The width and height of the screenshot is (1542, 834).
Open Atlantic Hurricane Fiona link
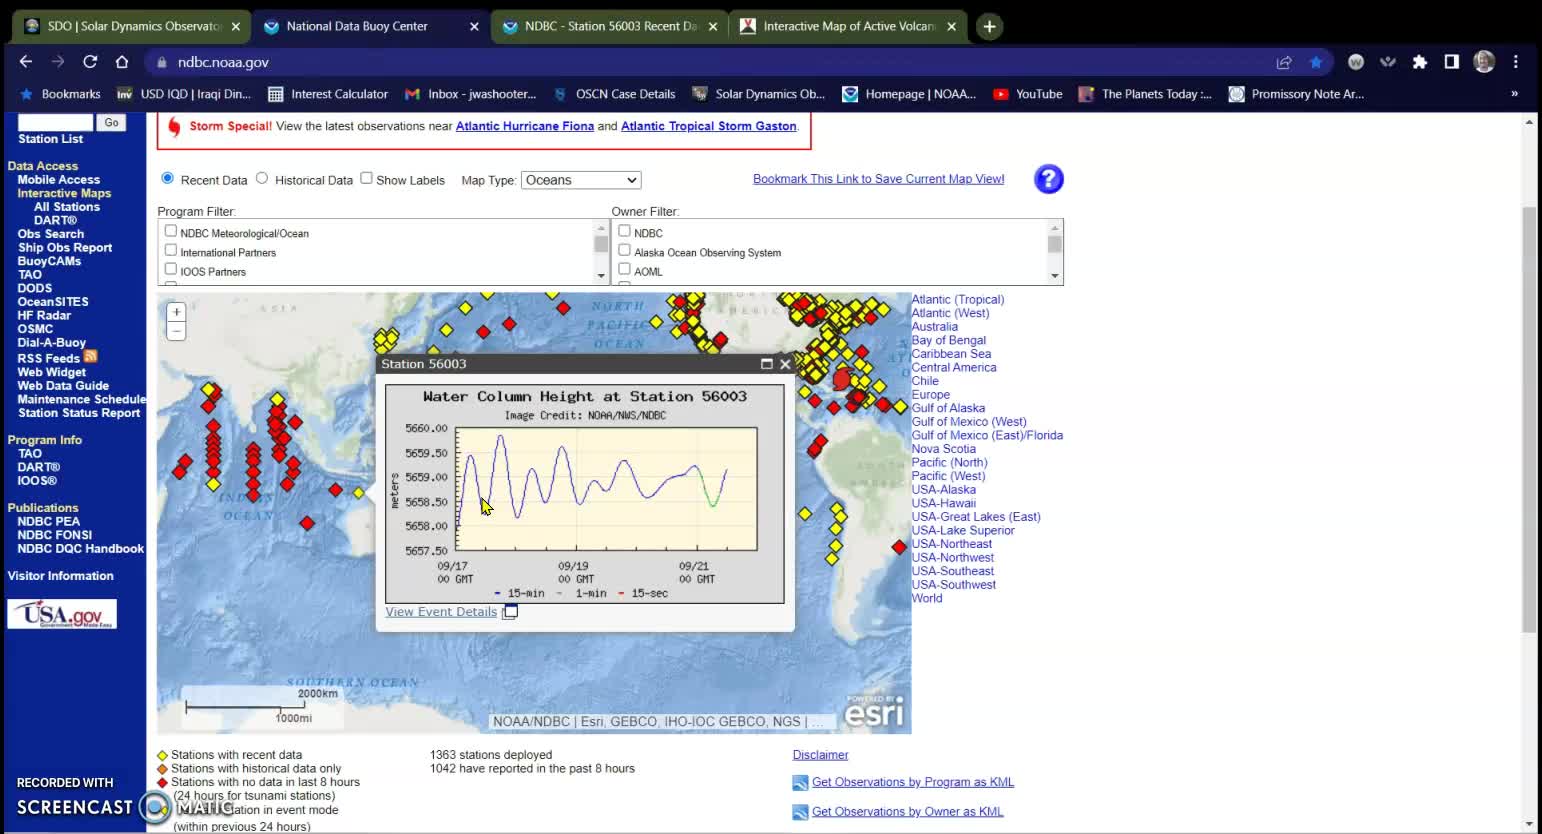pos(525,126)
